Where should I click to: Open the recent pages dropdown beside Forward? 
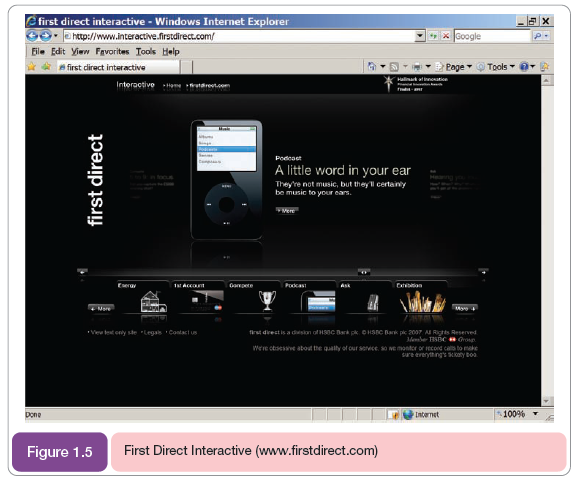(56, 36)
